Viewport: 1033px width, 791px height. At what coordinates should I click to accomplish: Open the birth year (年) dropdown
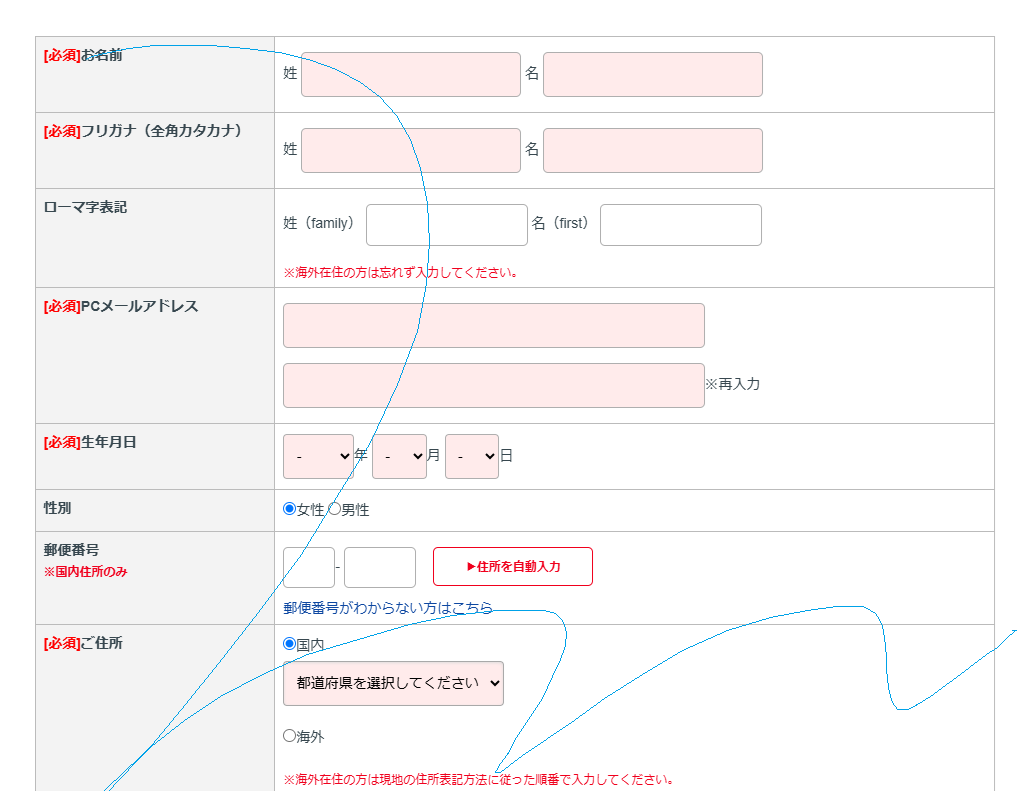318,456
